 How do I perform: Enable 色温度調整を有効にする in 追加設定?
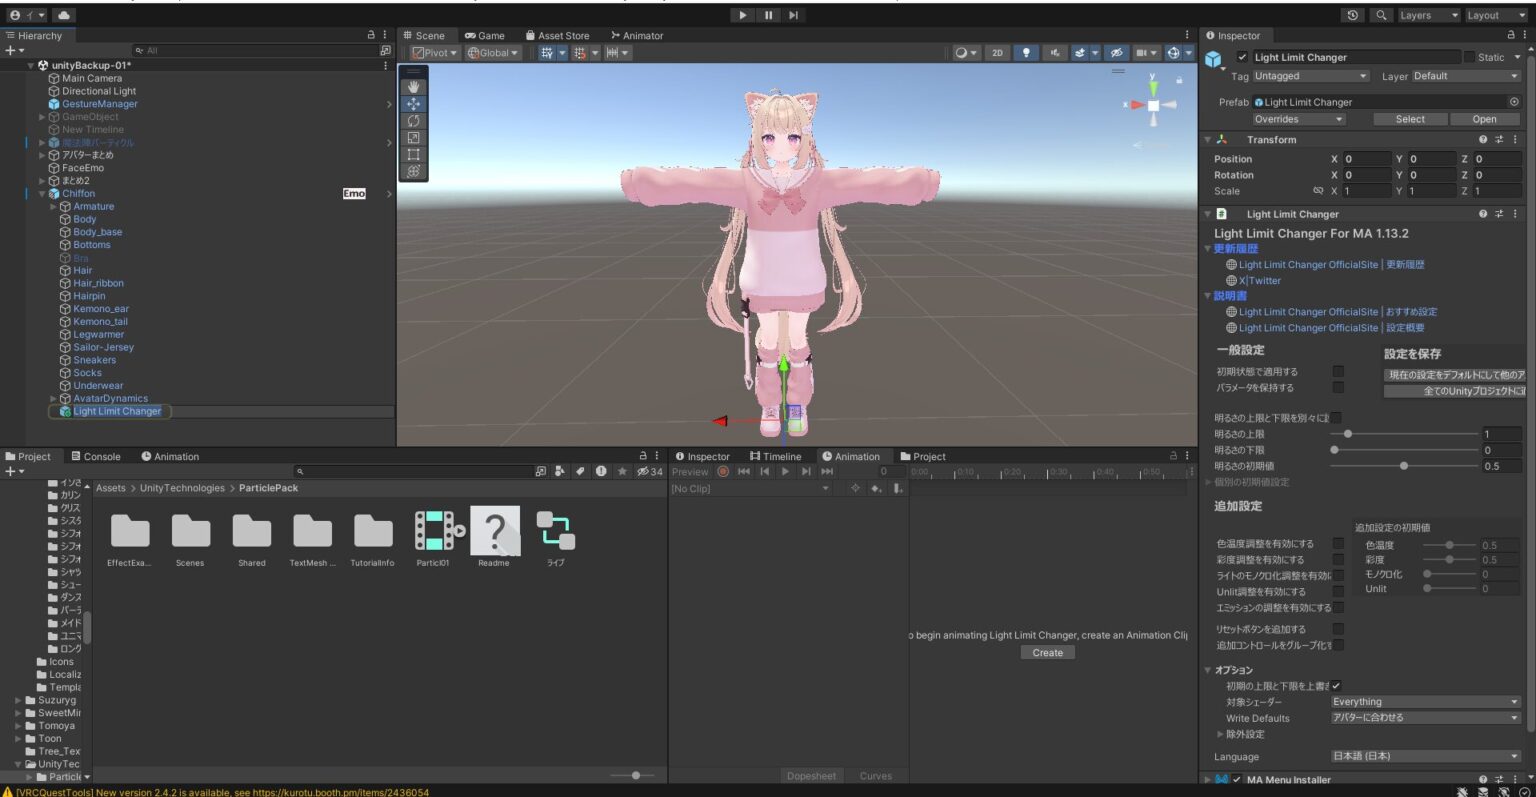1339,543
